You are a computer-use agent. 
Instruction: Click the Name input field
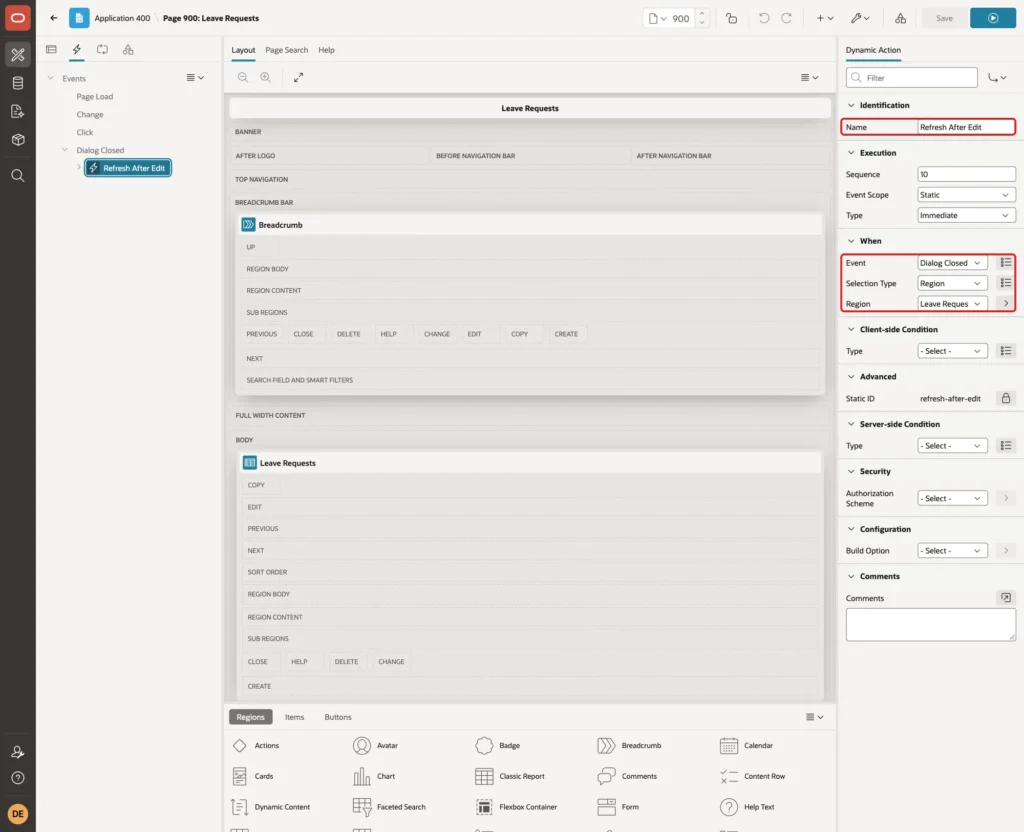click(x=966, y=127)
